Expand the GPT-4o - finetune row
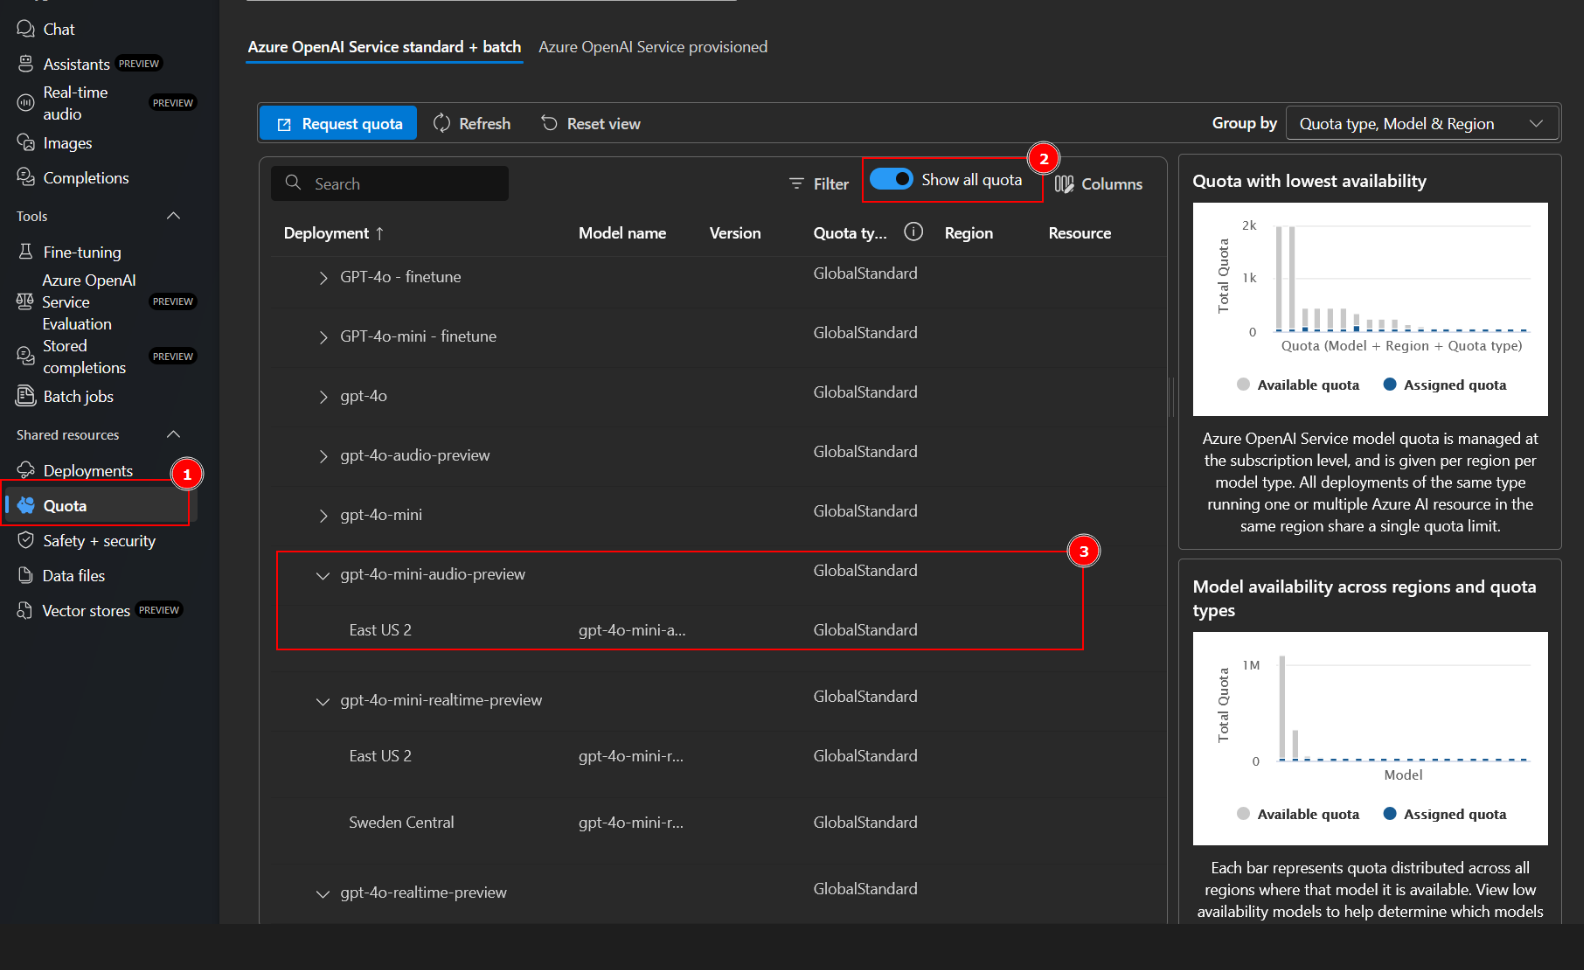 (323, 278)
